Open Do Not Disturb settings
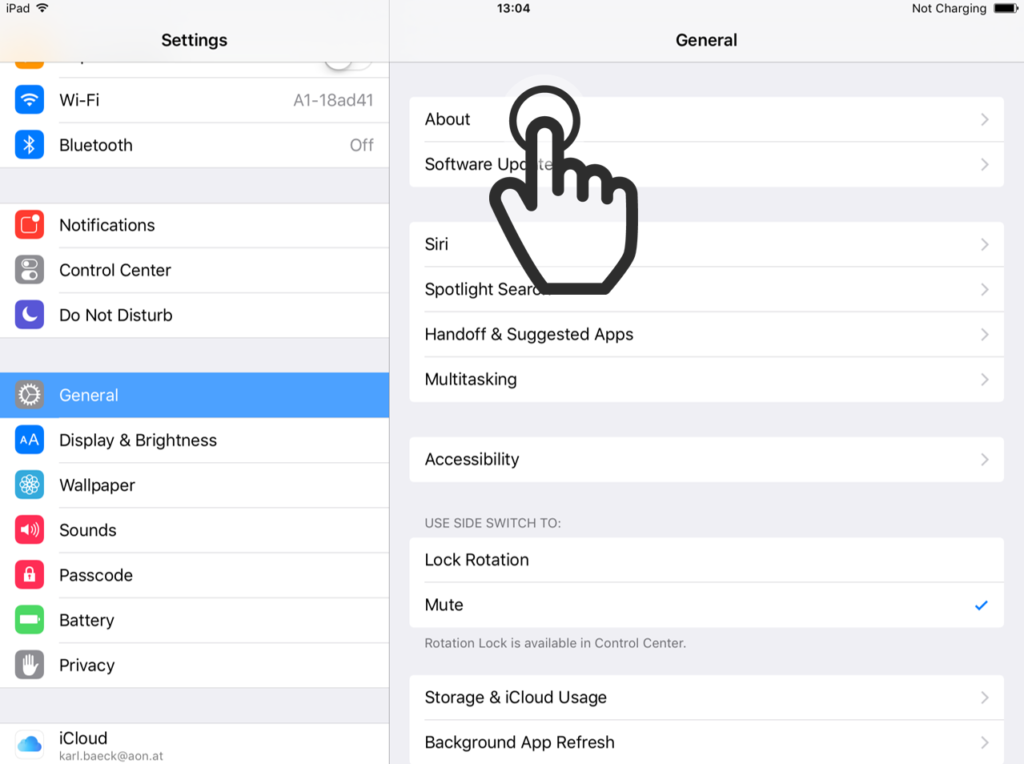The height and width of the screenshot is (764, 1024). coord(195,315)
